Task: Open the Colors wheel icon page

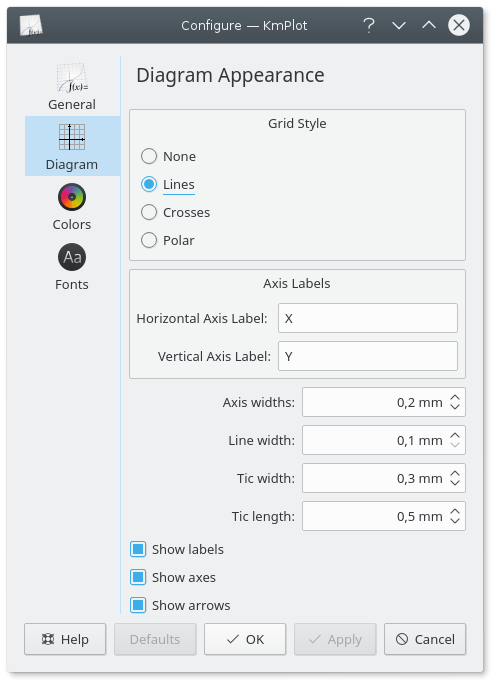Action: [72, 197]
